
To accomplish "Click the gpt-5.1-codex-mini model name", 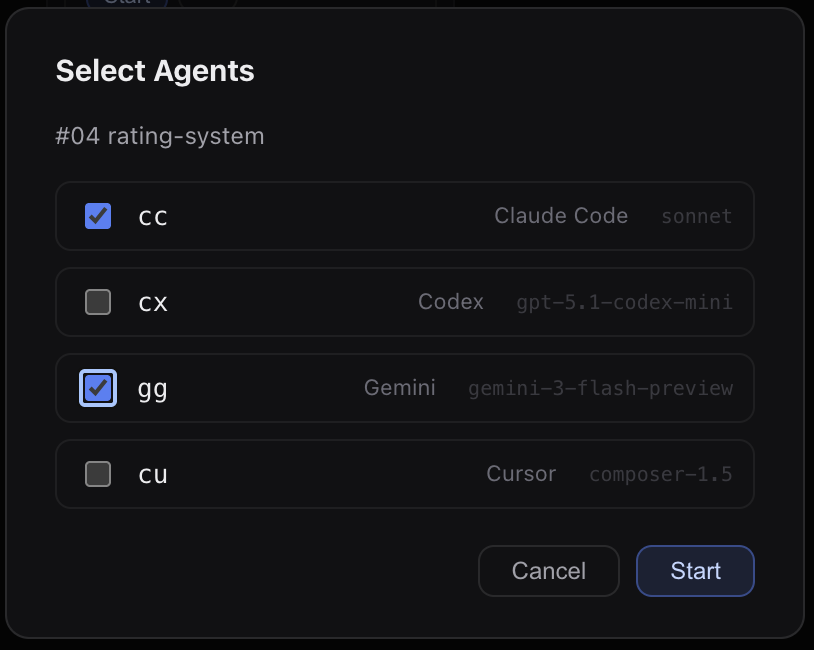I will tap(624, 302).
